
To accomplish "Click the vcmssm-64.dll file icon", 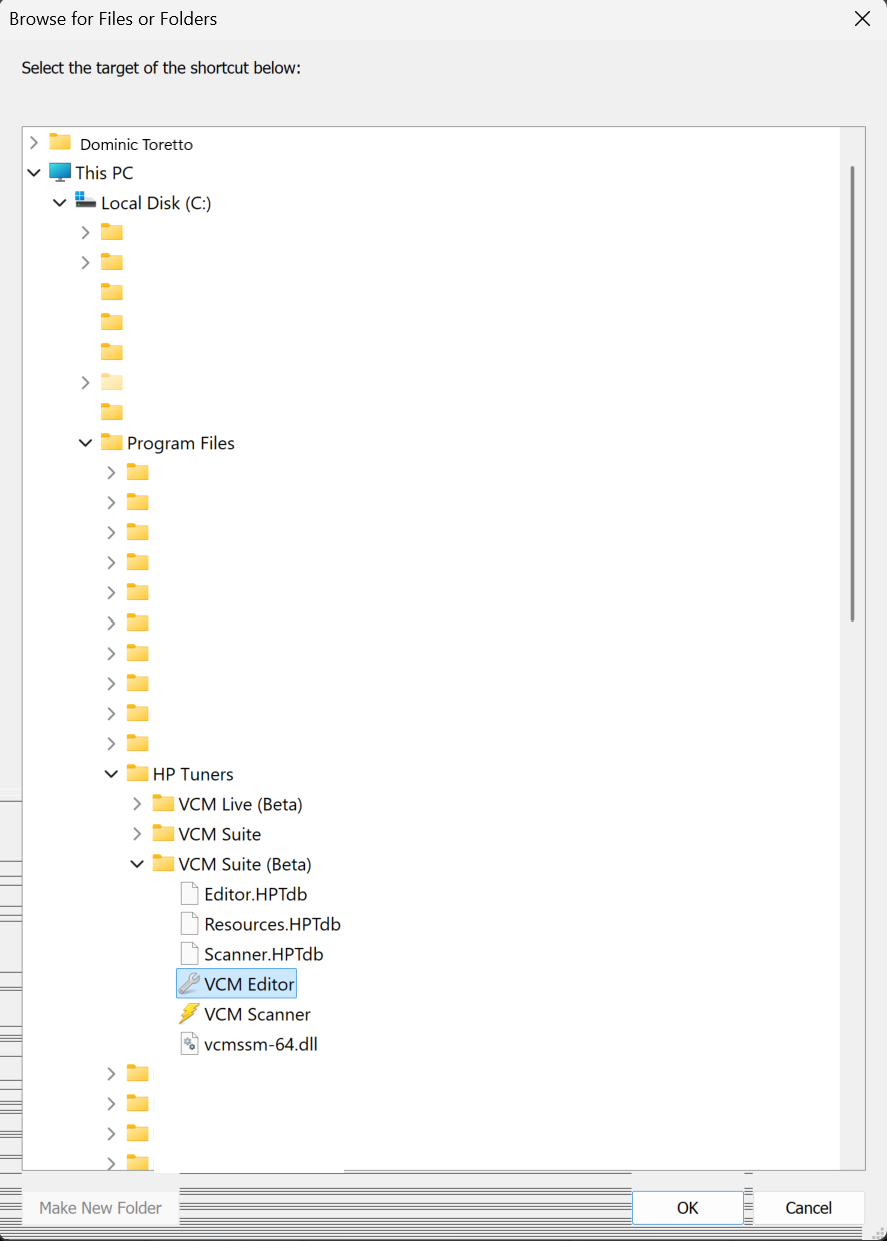I will click(x=189, y=1044).
